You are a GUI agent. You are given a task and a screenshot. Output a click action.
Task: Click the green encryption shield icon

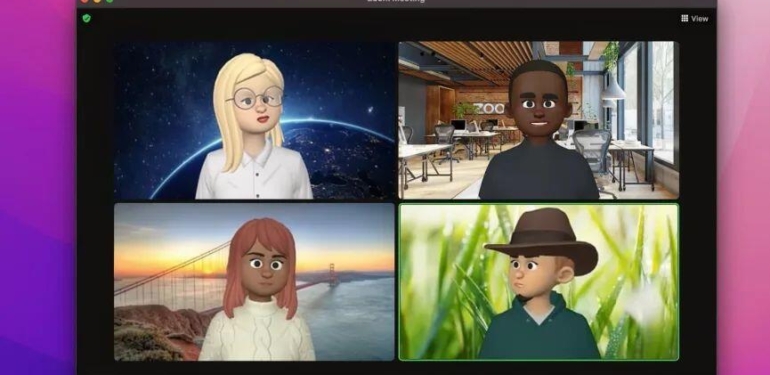(x=87, y=19)
